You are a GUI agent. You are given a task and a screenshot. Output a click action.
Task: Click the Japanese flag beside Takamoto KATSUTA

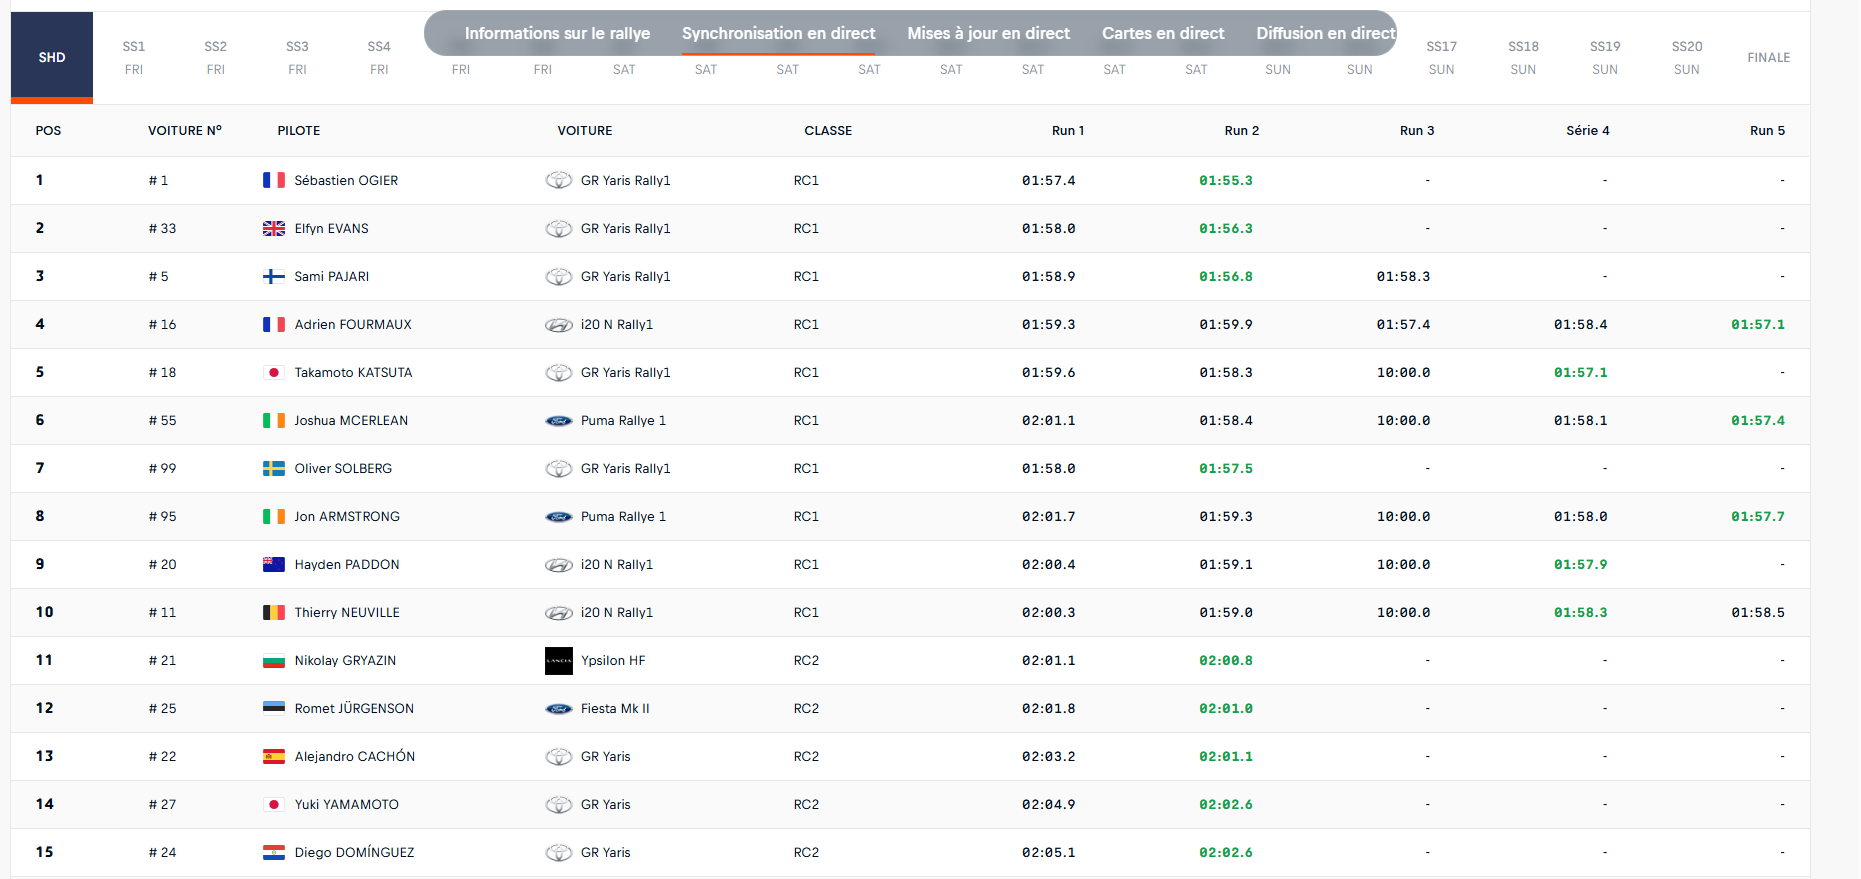(274, 372)
